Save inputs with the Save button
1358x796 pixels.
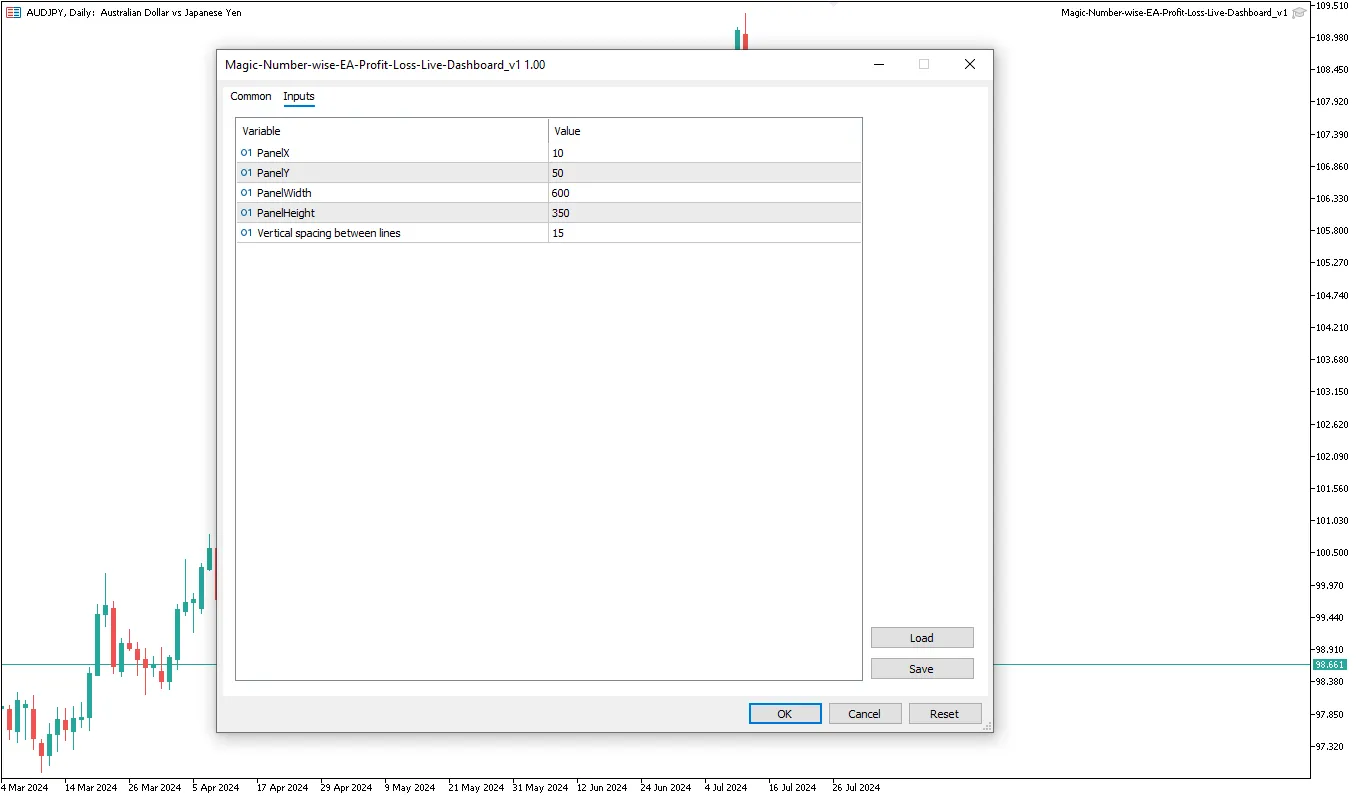pyautogui.click(x=922, y=669)
